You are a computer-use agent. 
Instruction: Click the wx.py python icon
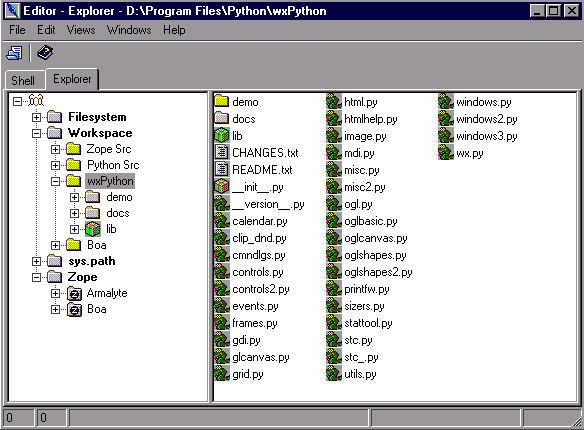[445, 153]
